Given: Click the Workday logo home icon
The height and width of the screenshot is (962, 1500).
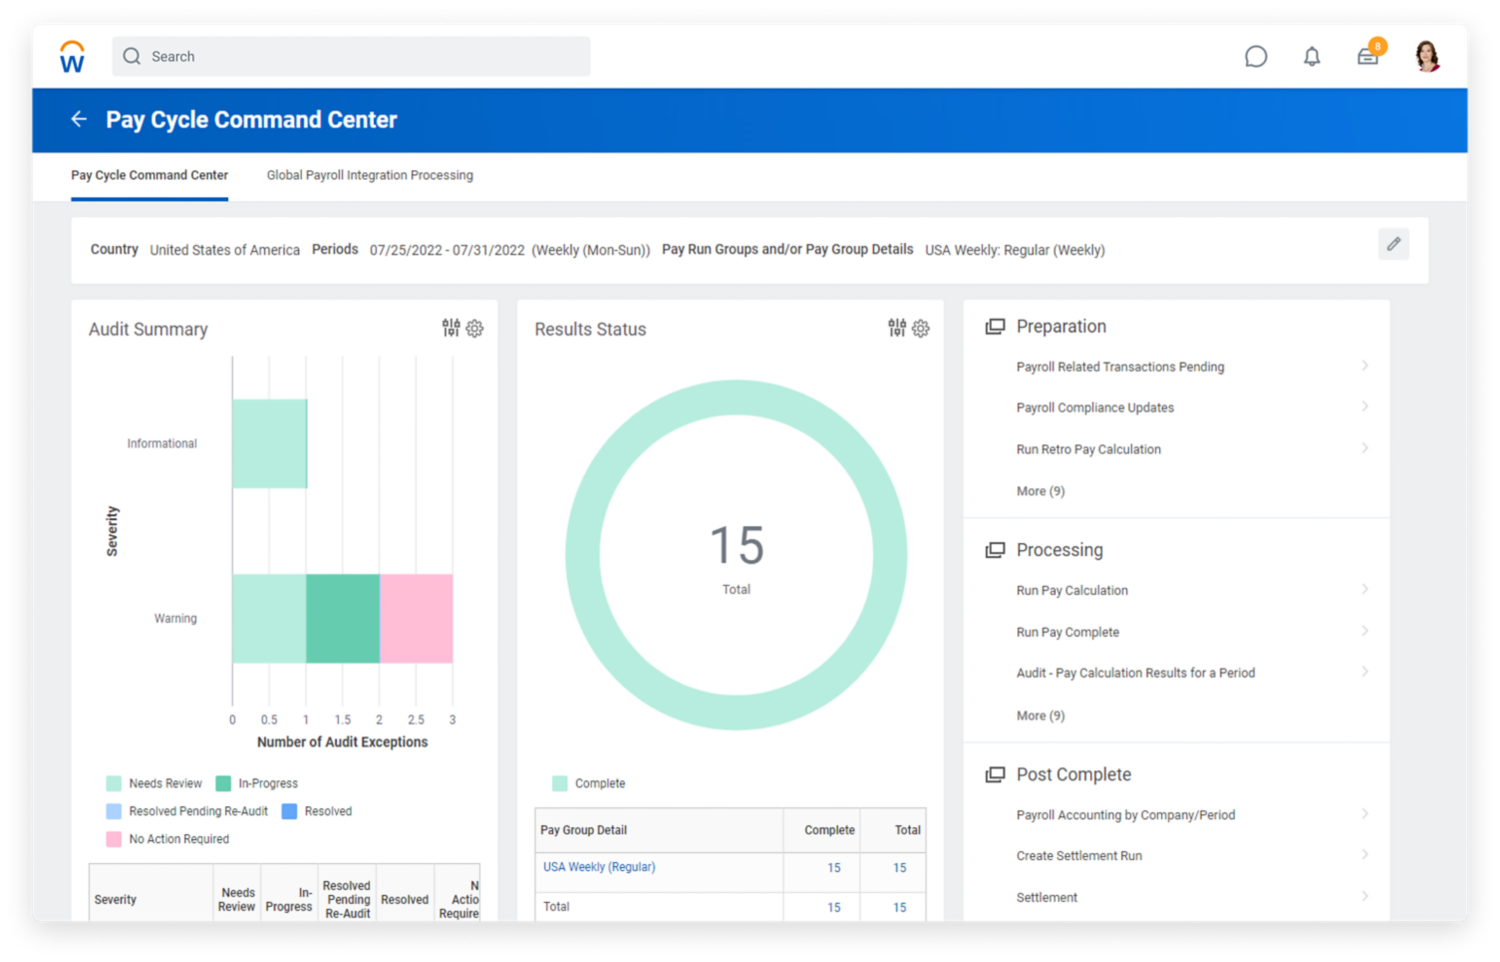Looking at the screenshot, I should 72,57.
